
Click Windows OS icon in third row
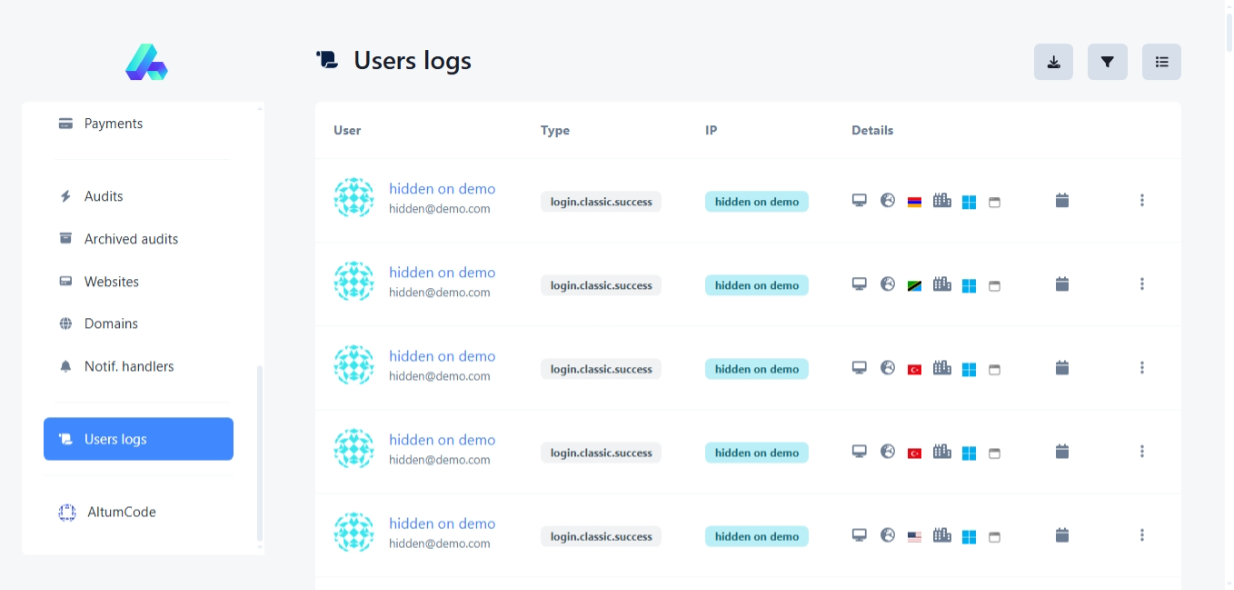pyautogui.click(x=968, y=369)
